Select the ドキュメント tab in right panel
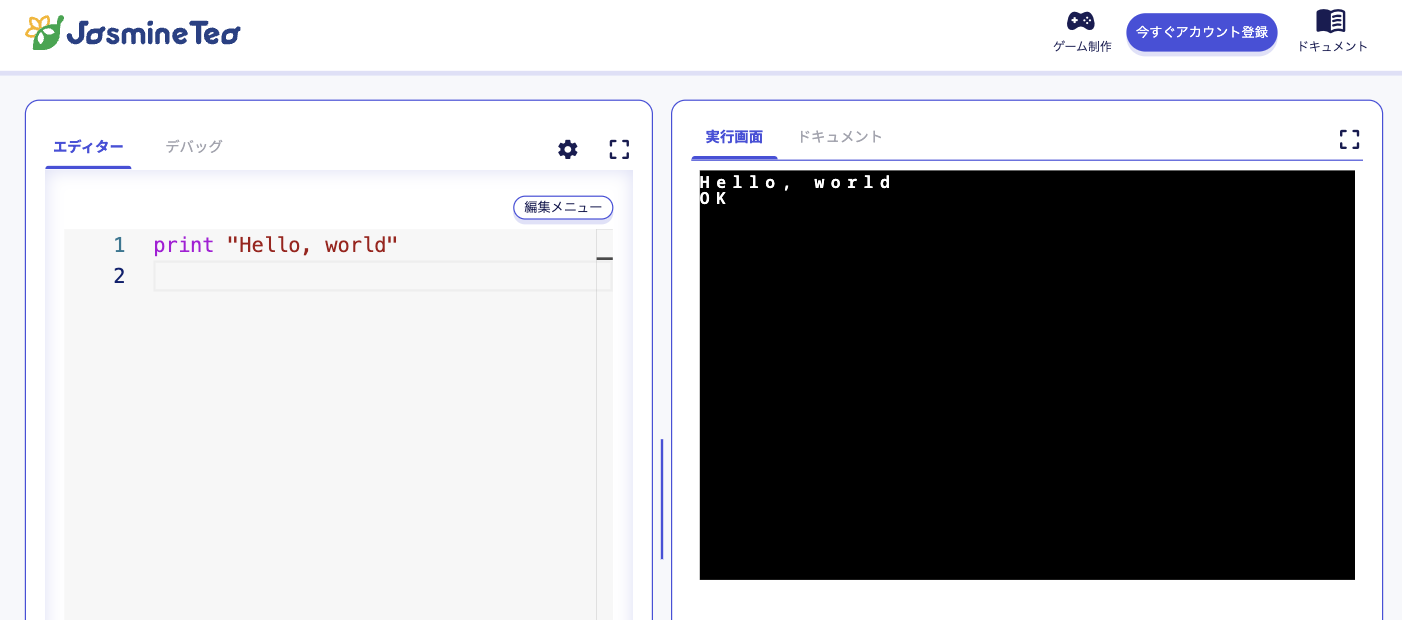This screenshot has width=1402, height=620. tap(839, 137)
